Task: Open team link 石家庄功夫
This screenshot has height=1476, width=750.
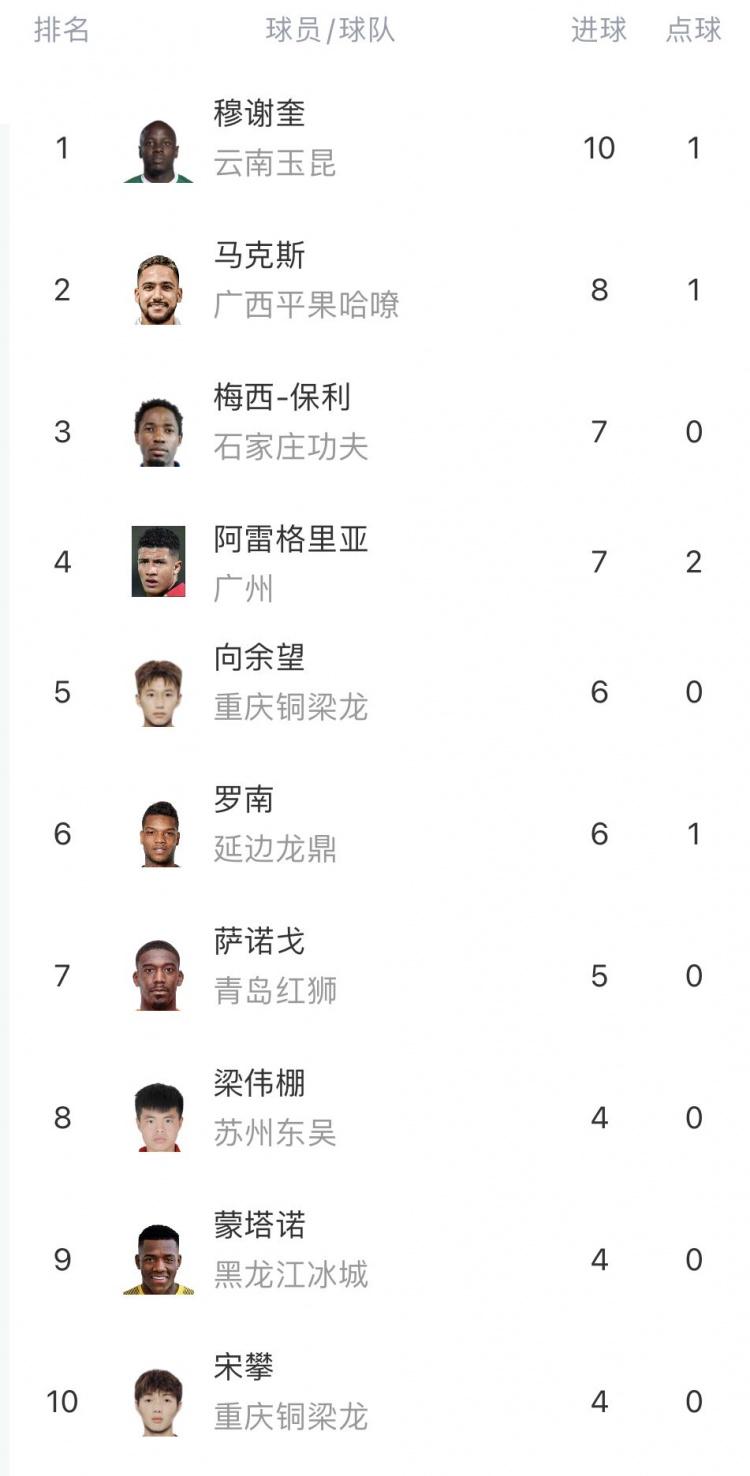Action: point(290,447)
